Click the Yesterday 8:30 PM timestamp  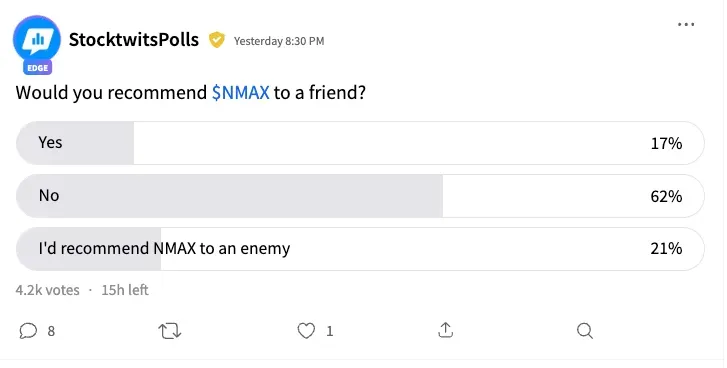coord(279,41)
